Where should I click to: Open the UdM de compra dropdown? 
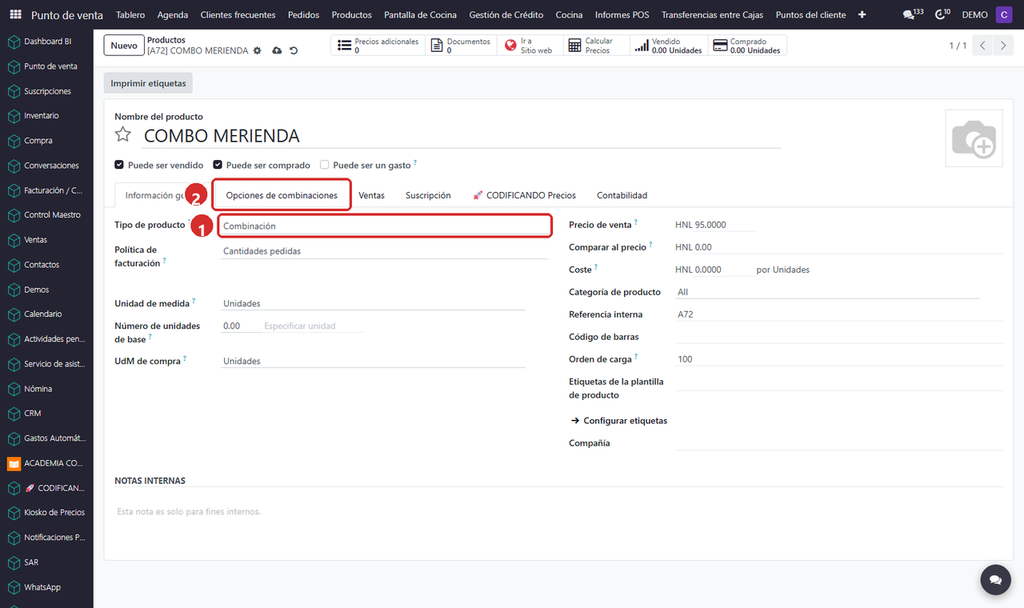coord(373,361)
